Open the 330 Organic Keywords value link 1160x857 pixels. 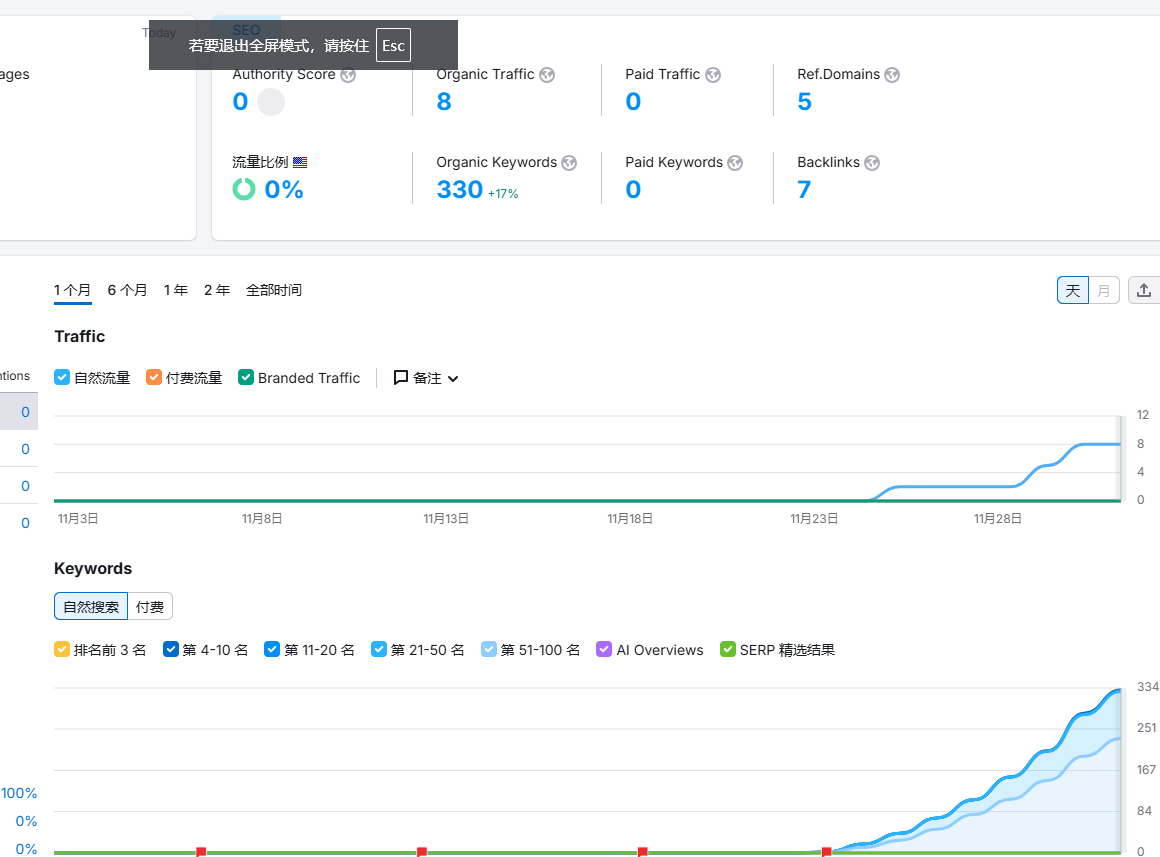tap(460, 190)
